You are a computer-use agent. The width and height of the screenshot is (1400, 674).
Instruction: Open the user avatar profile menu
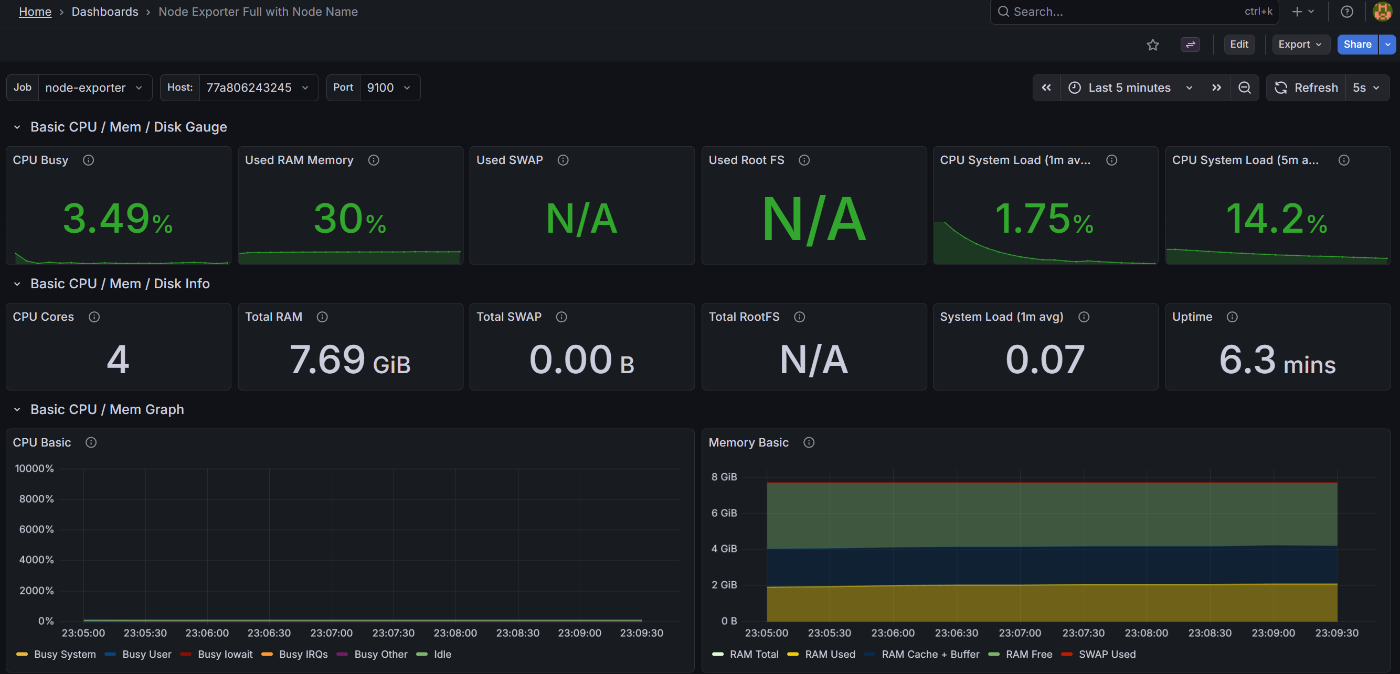pyautogui.click(x=1382, y=12)
